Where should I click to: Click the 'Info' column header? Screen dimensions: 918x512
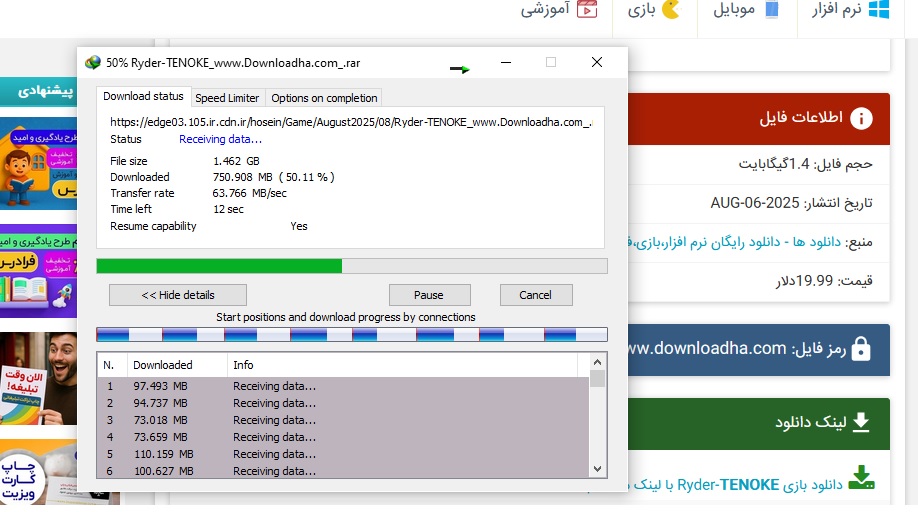point(402,365)
